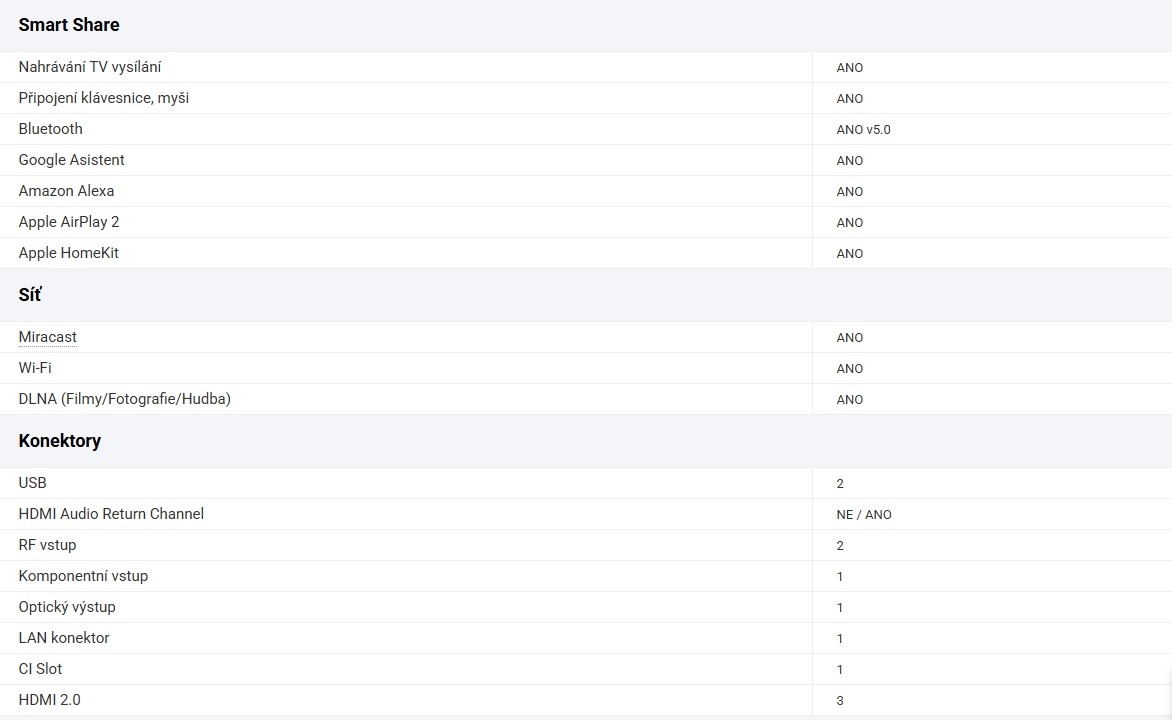Click the Nahrávání TV vysílání label
This screenshot has width=1172, height=720.
click(90, 67)
